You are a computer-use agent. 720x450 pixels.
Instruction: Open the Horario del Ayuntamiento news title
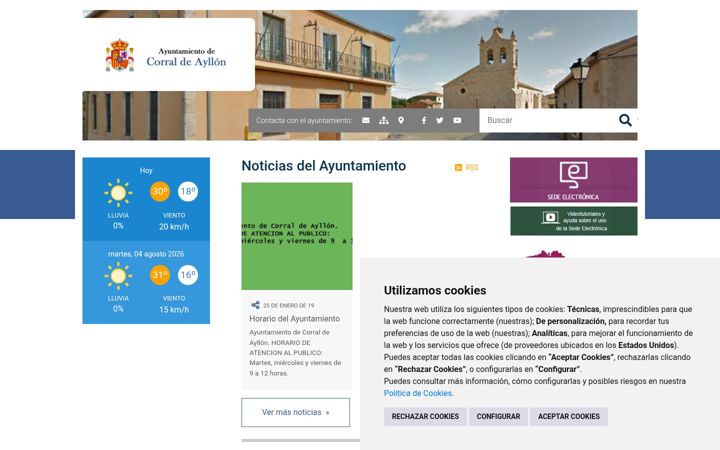(x=295, y=319)
